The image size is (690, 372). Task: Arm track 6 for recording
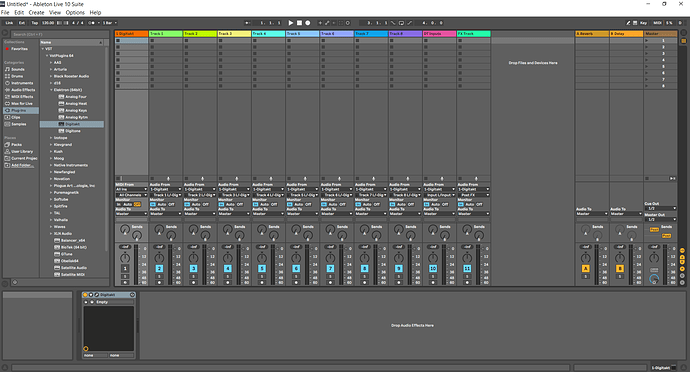296,282
